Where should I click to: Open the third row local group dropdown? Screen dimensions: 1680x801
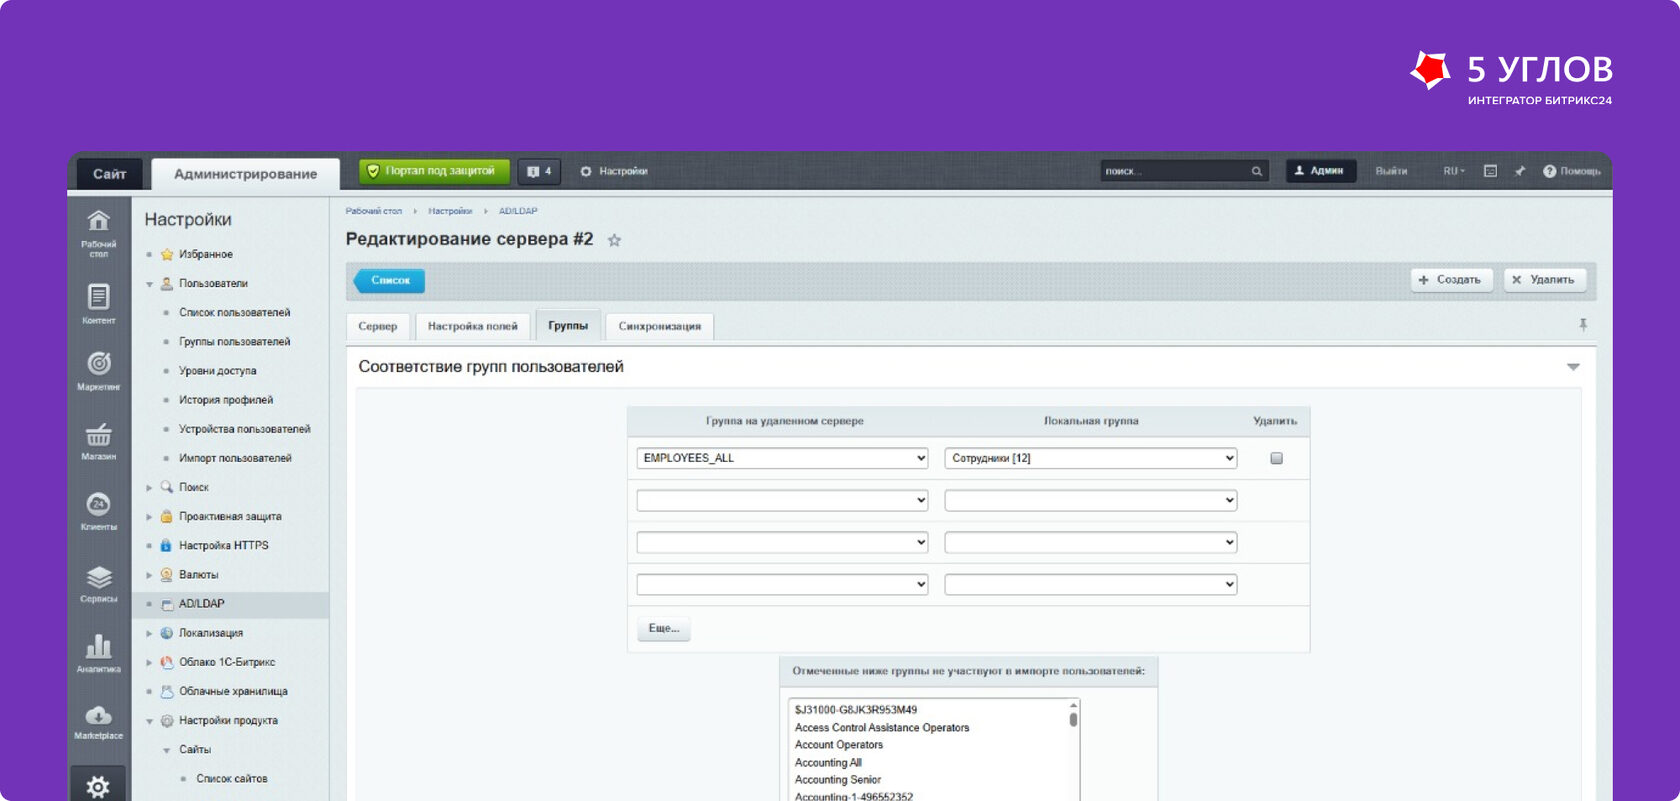click(1090, 542)
